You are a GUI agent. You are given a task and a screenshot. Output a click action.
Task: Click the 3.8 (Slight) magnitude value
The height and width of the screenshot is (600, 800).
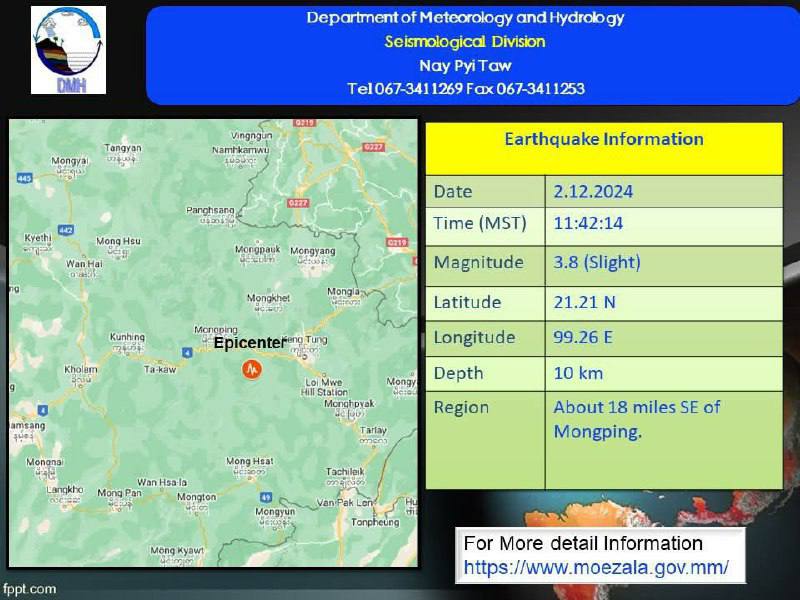coord(597,263)
